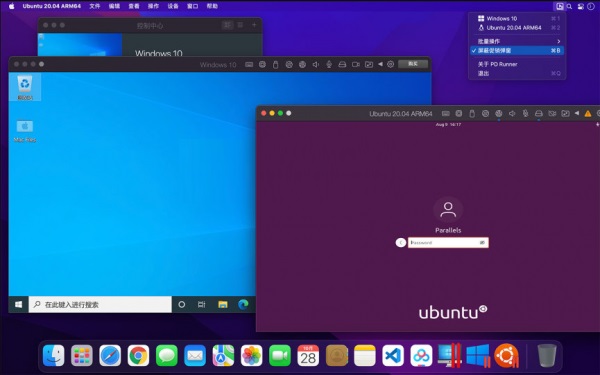Open network globe icon in Windows 10 toolbar
The image size is (600, 375).
click(x=302, y=64)
